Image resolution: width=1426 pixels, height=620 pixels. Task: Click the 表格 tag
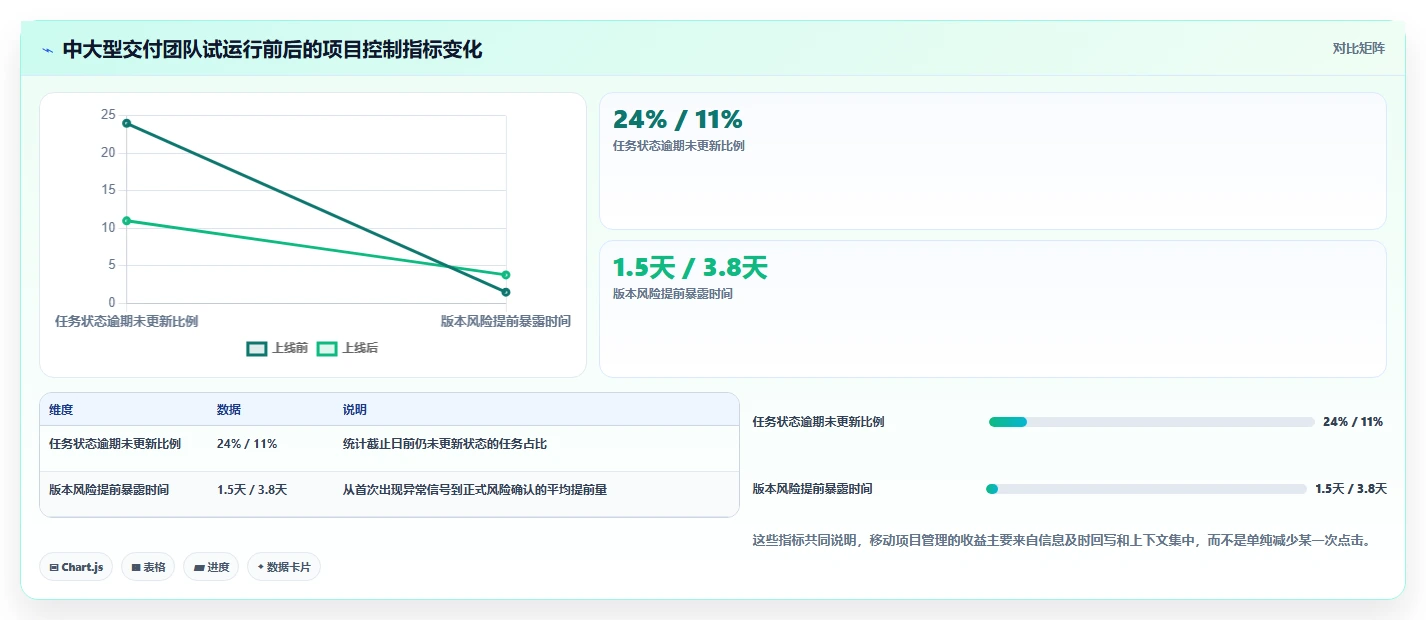(148, 567)
